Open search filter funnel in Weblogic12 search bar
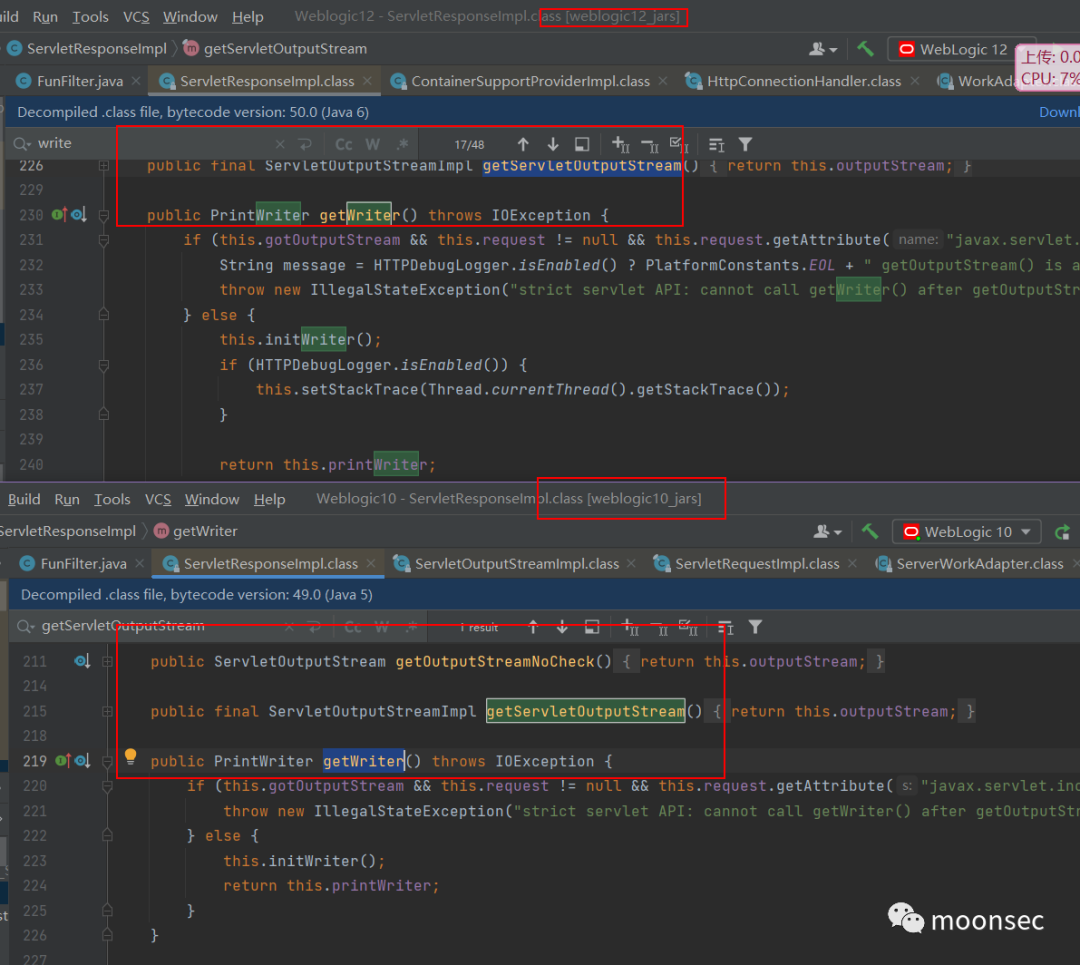The height and width of the screenshot is (965, 1080). (x=745, y=144)
